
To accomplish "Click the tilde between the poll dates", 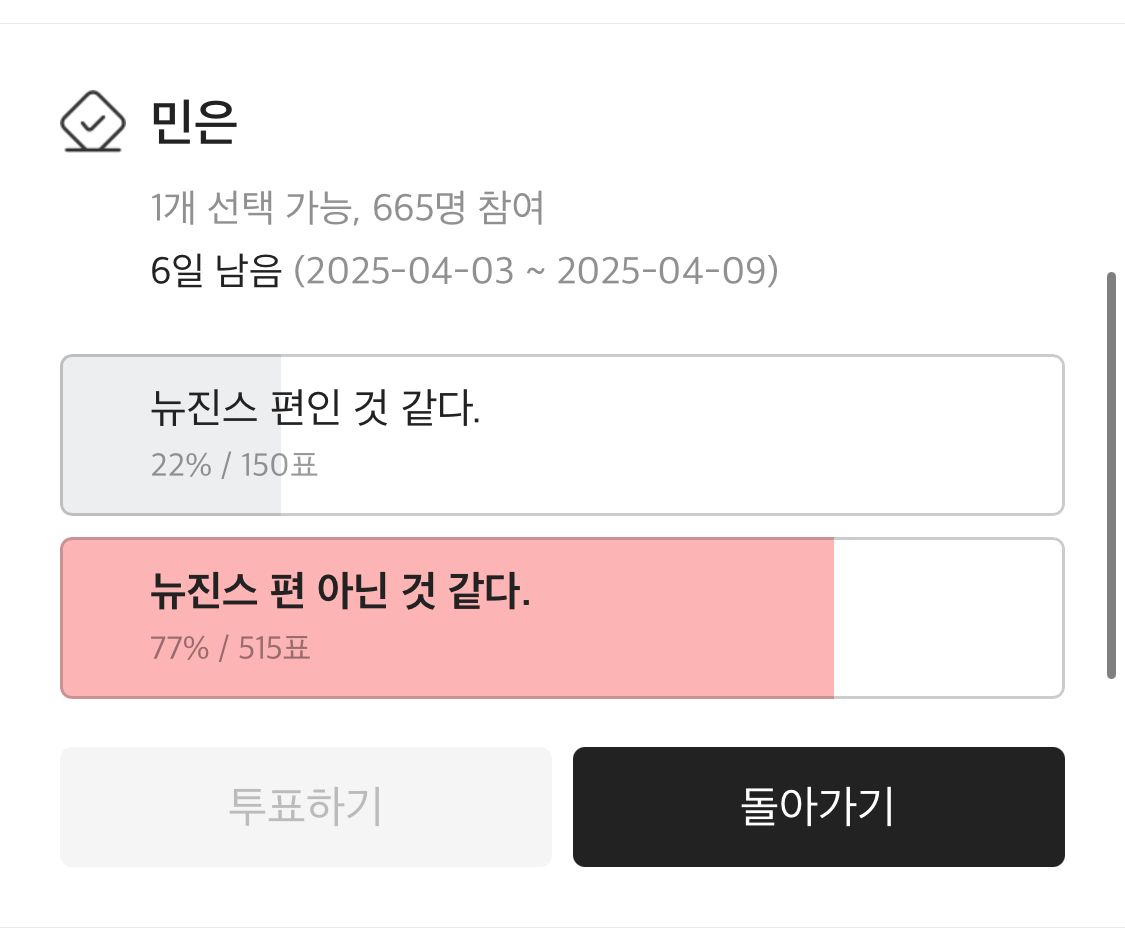I will pos(535,272).
